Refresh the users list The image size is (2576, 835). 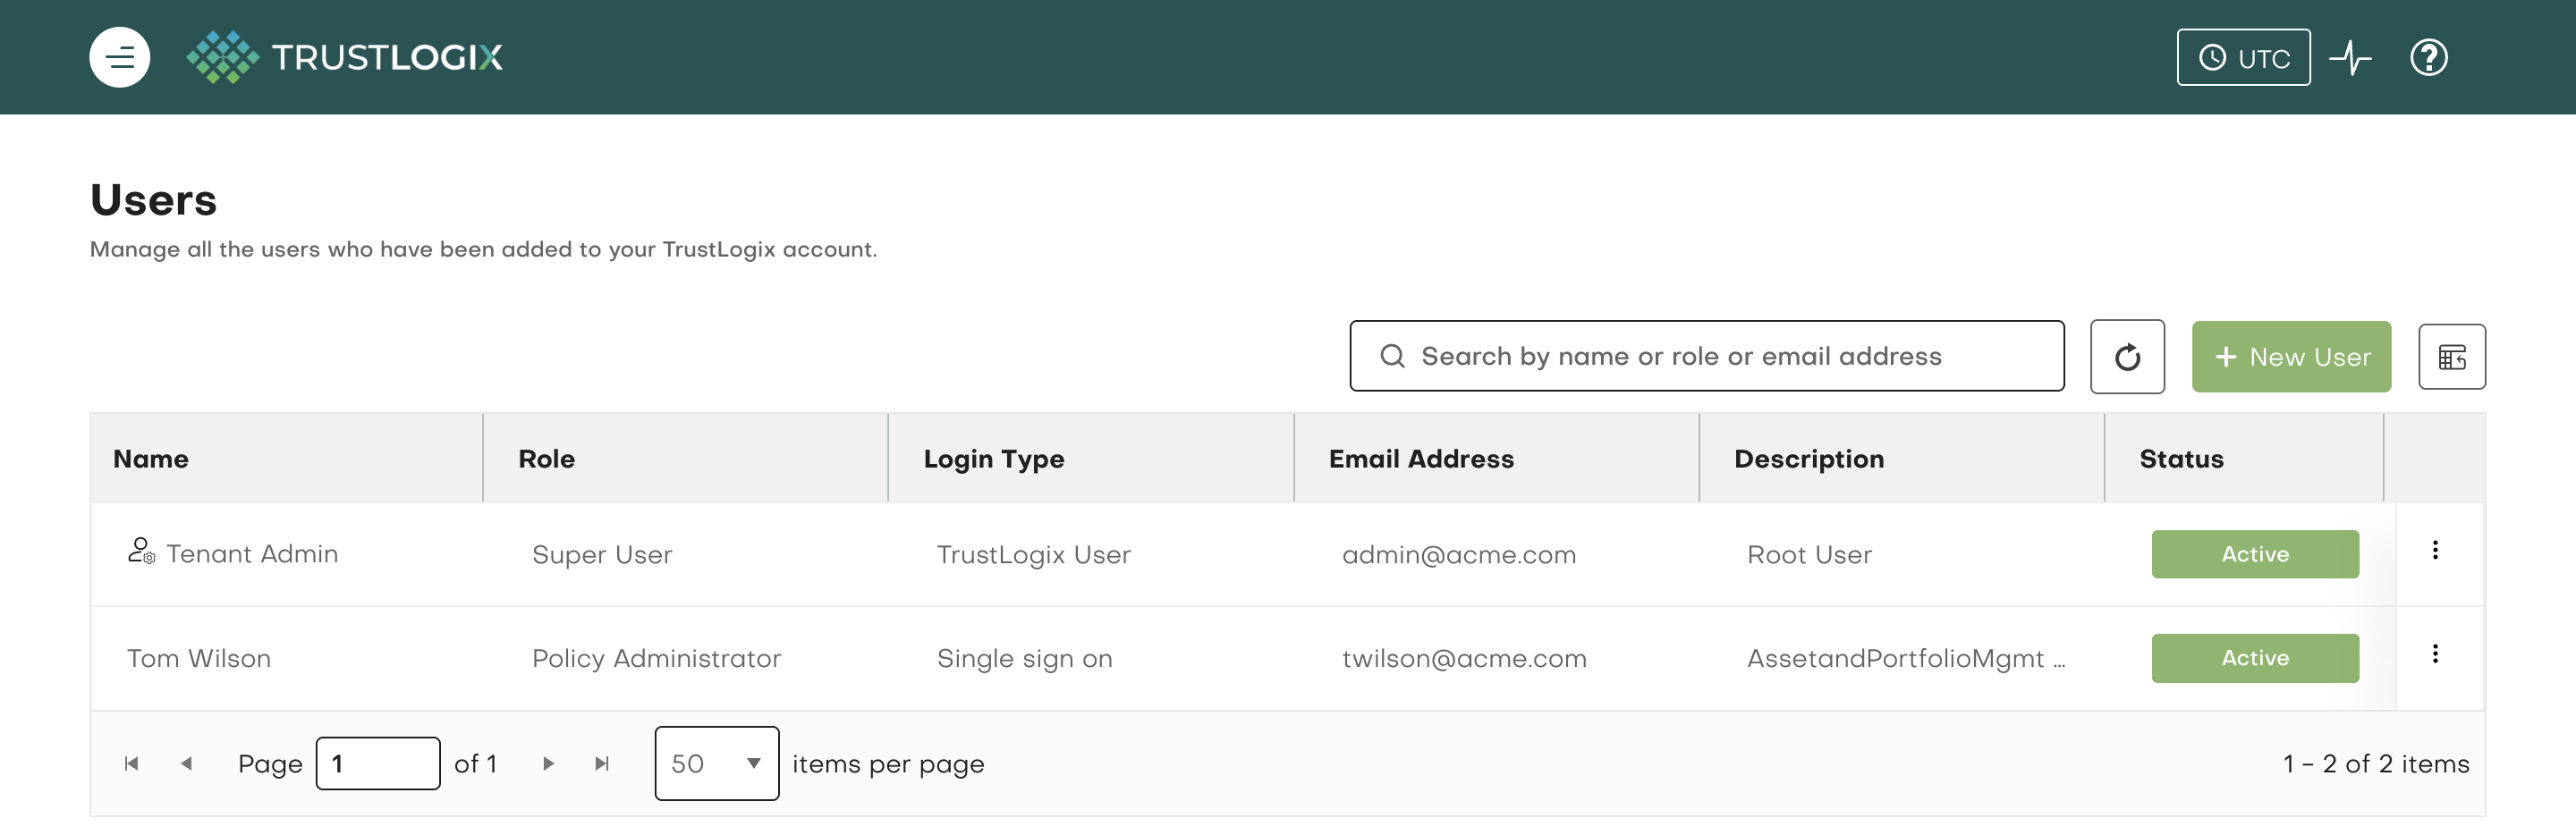(2127, 357)
